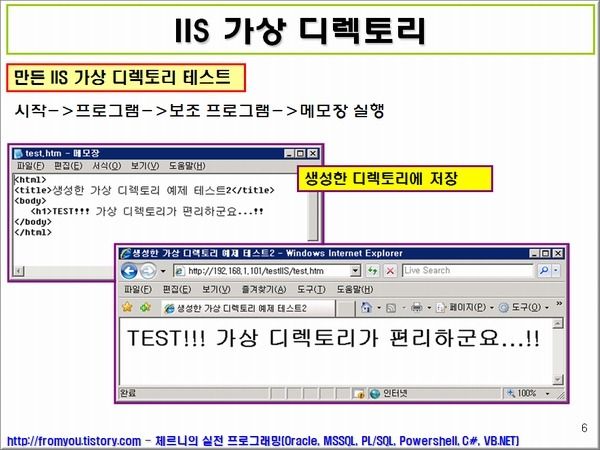Screen dimensions: 600x450
Task: Click the <title> line in Notepad
Action: (144, 190)
